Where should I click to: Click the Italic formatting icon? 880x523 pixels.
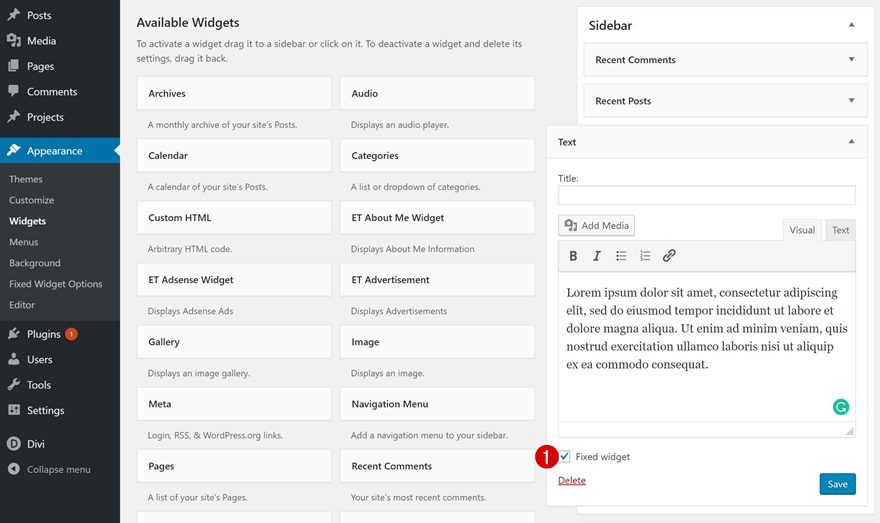point(597,256)
